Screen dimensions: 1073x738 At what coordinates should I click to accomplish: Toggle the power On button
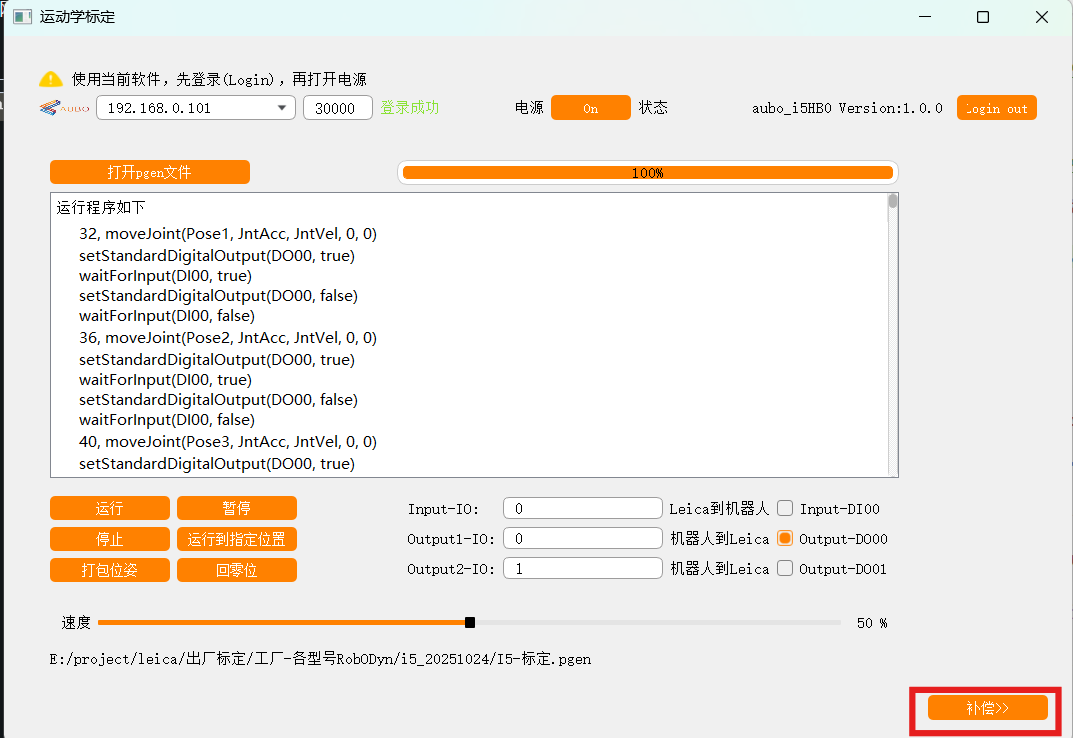coord(590,108)
